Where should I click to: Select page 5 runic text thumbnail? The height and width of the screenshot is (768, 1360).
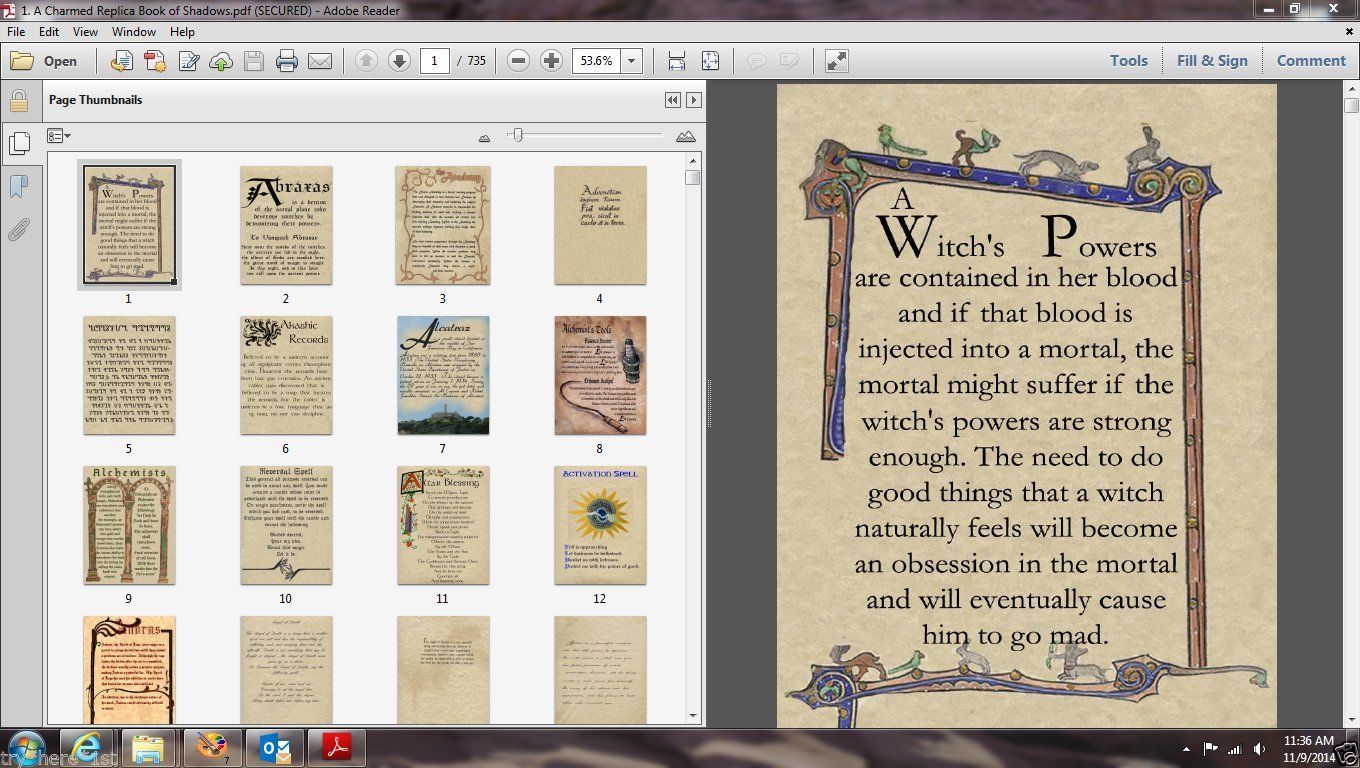click(x=129, y=375)
